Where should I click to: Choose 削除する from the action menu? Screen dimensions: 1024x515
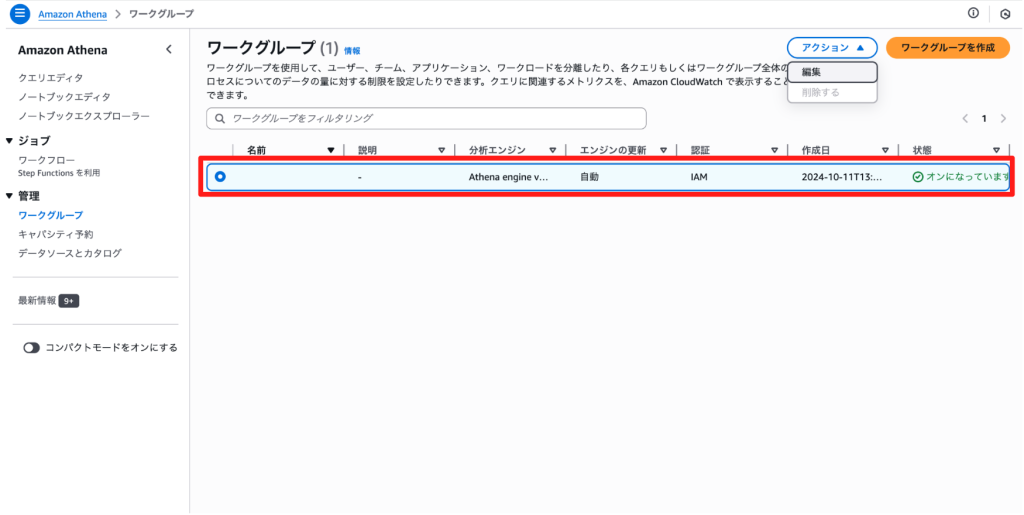pos(832,93)
